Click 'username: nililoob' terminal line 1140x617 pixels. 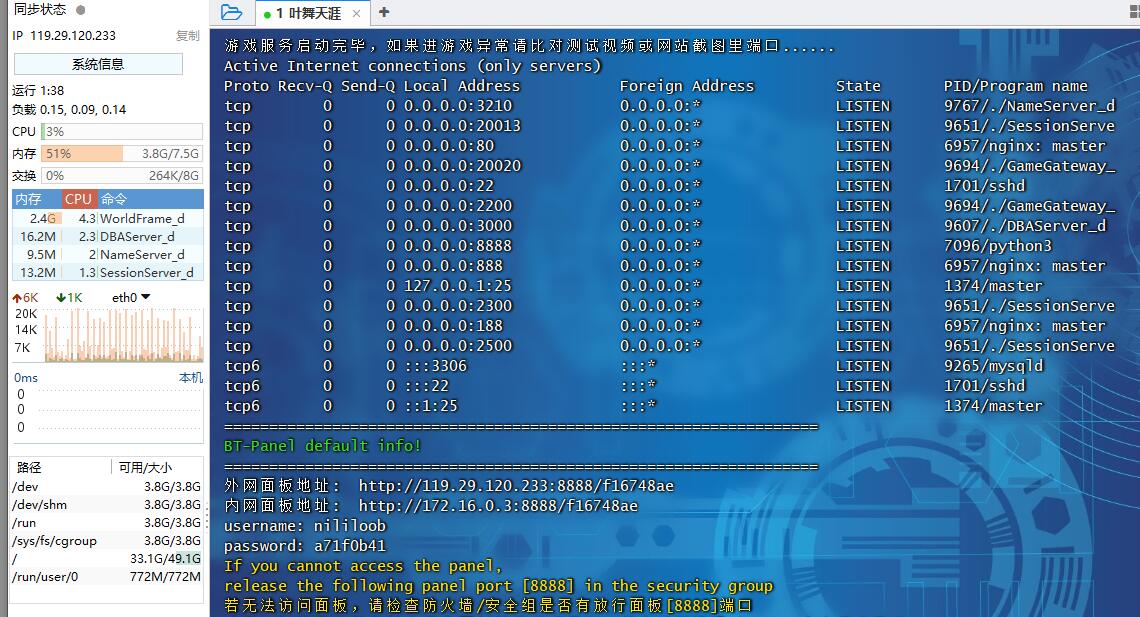tap(305, 525)
